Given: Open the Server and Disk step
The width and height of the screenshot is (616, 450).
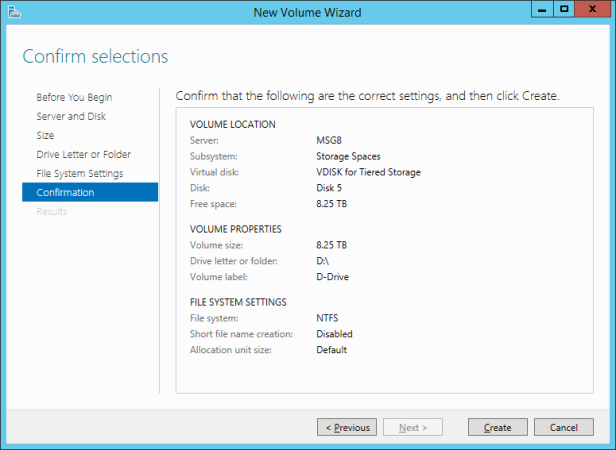Looking at the screenshot, I should pyautogui.click(x=73, y=116).
